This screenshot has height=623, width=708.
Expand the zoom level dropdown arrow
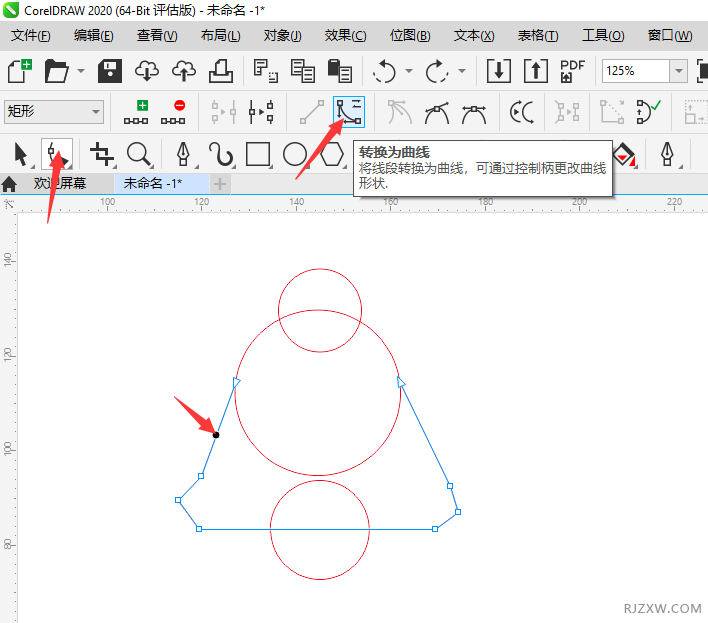679,71
